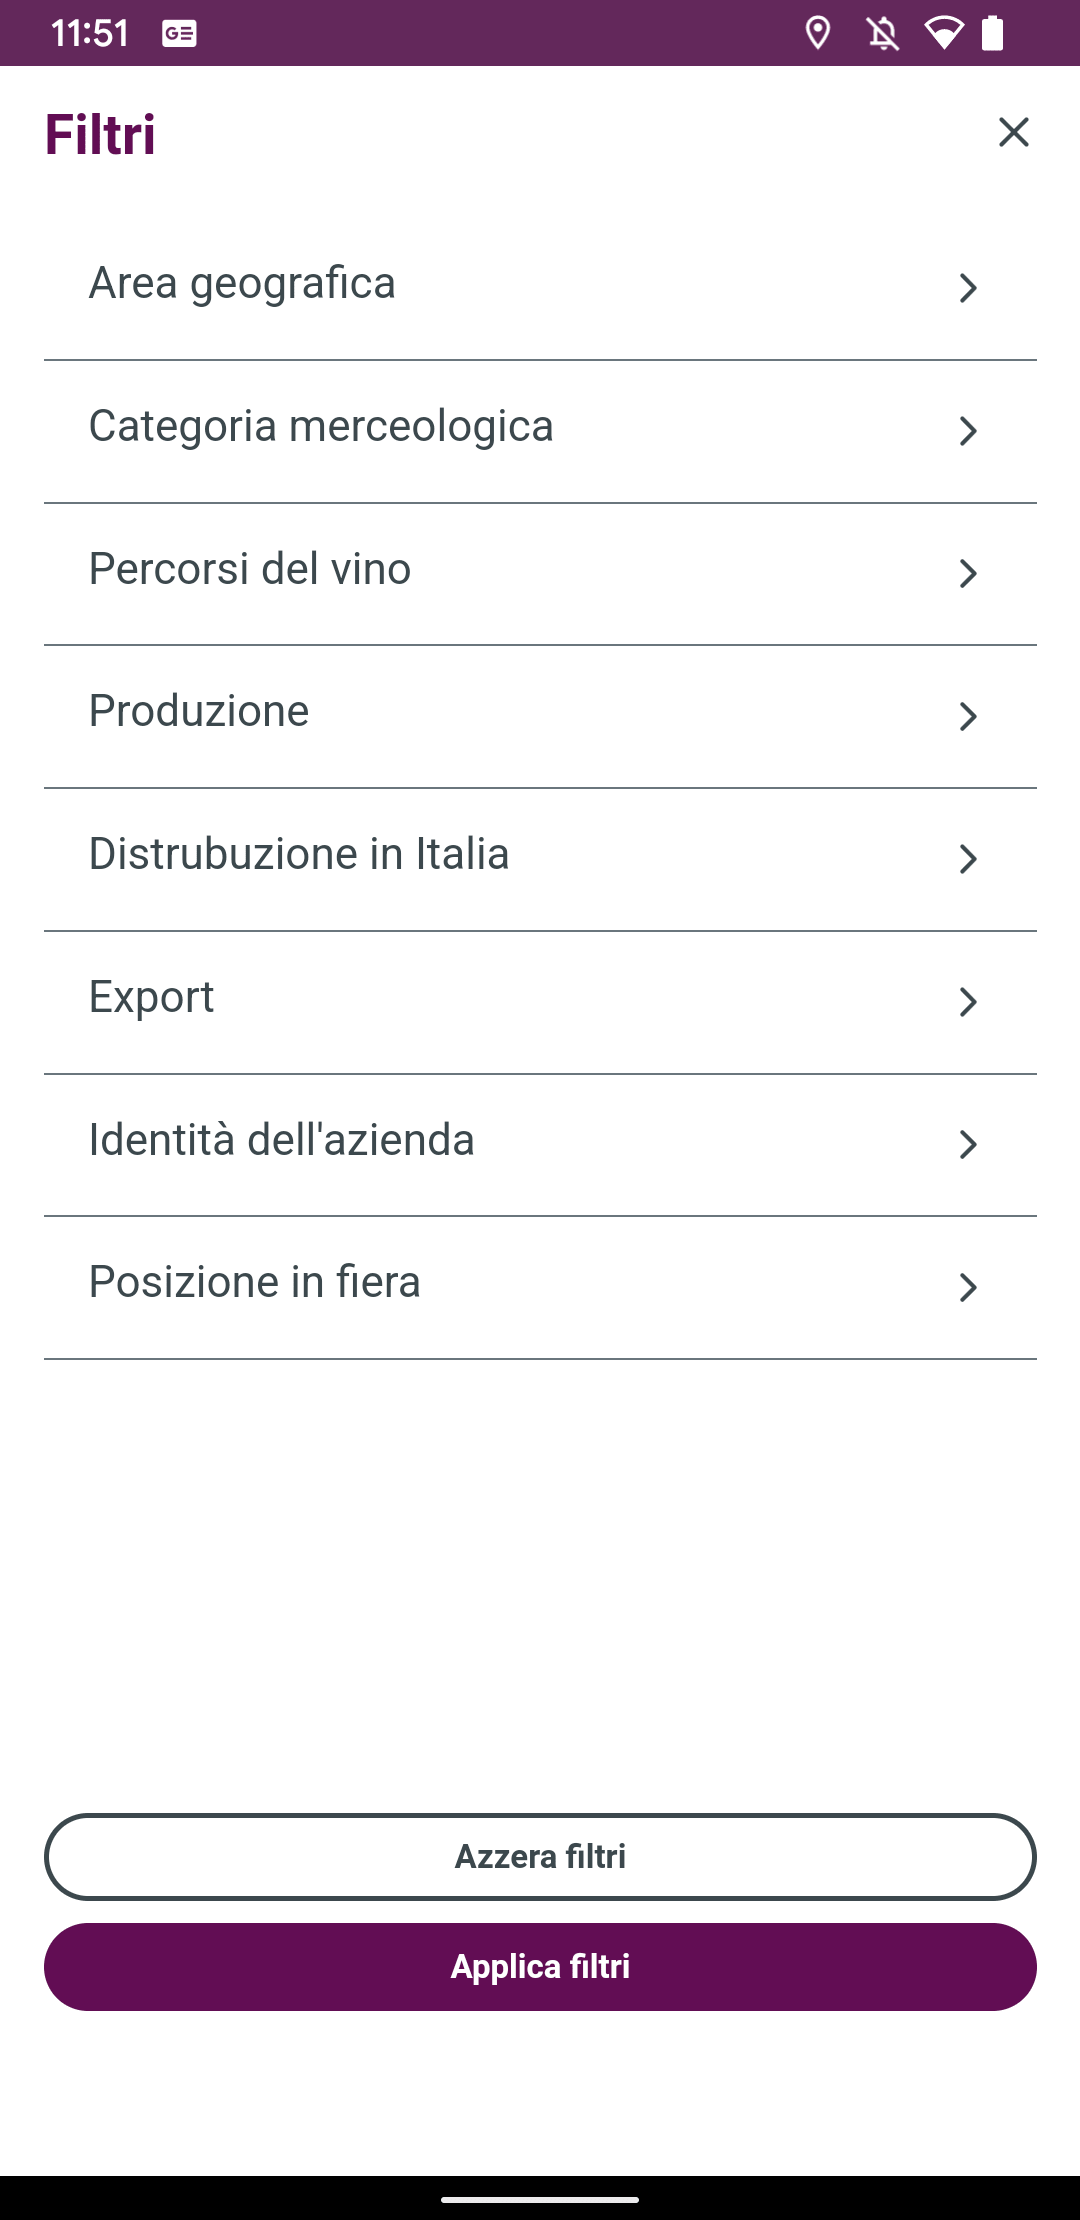The image size is (1080, 2220).
Task: Click the Azzera filtri button
Action: point(540,1857)
